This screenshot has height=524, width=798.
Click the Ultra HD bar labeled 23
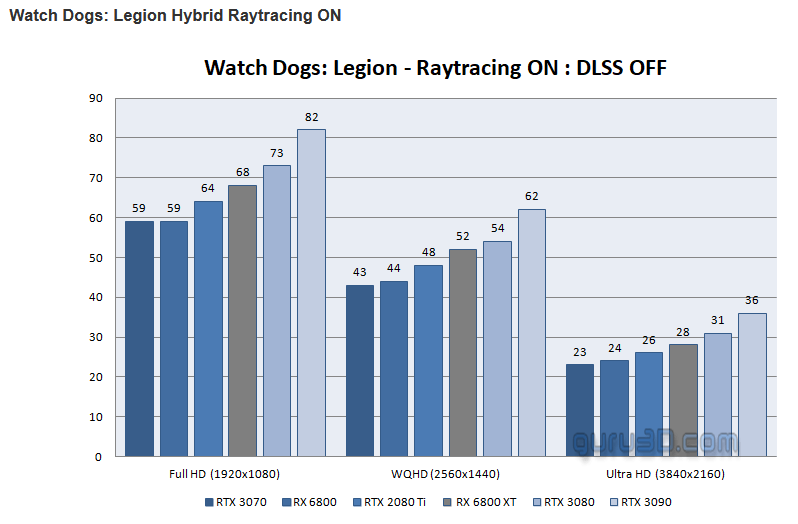(580, 411)
